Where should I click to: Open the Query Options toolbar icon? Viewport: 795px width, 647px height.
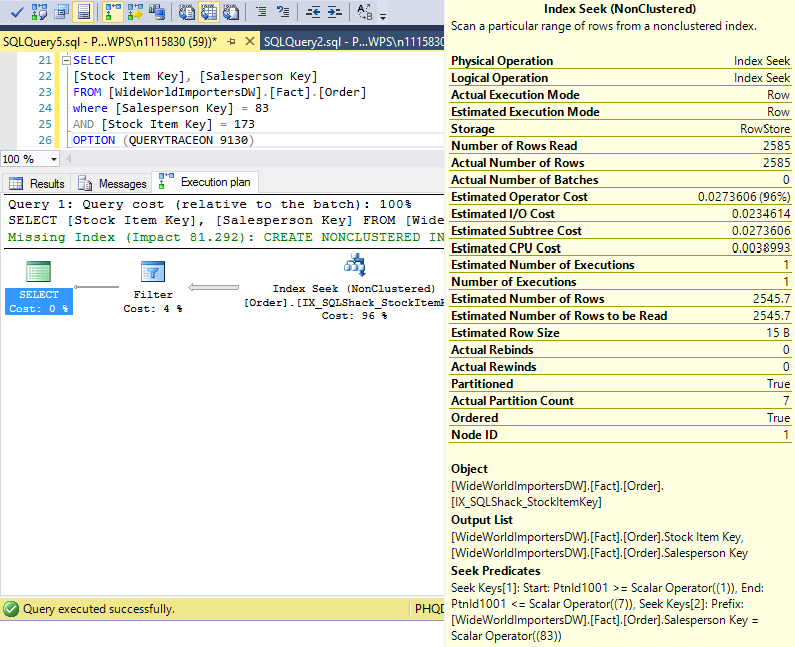tap(60, 12)
